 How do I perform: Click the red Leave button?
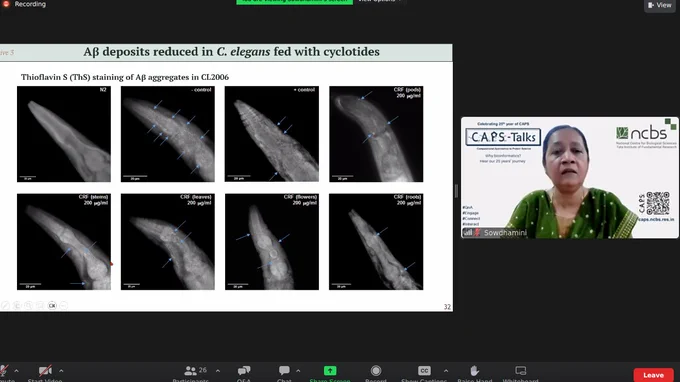[653, 375]
